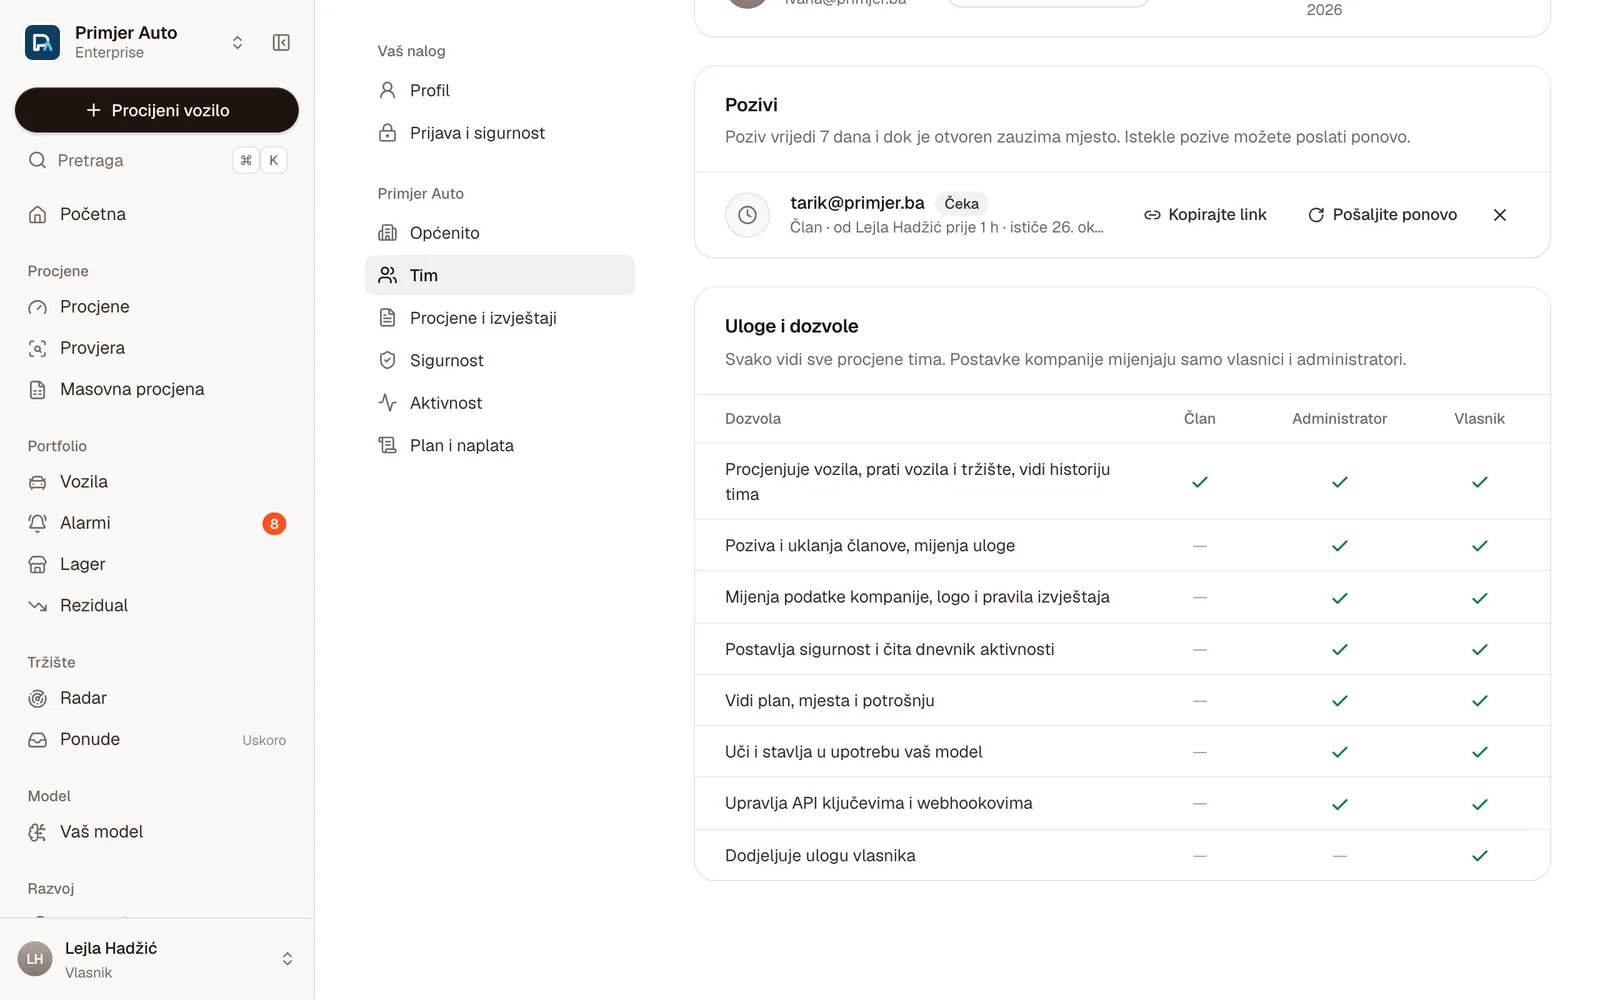
Task: Click the LH user avatar
Action: pyautogui.click(x=35, y=959)
